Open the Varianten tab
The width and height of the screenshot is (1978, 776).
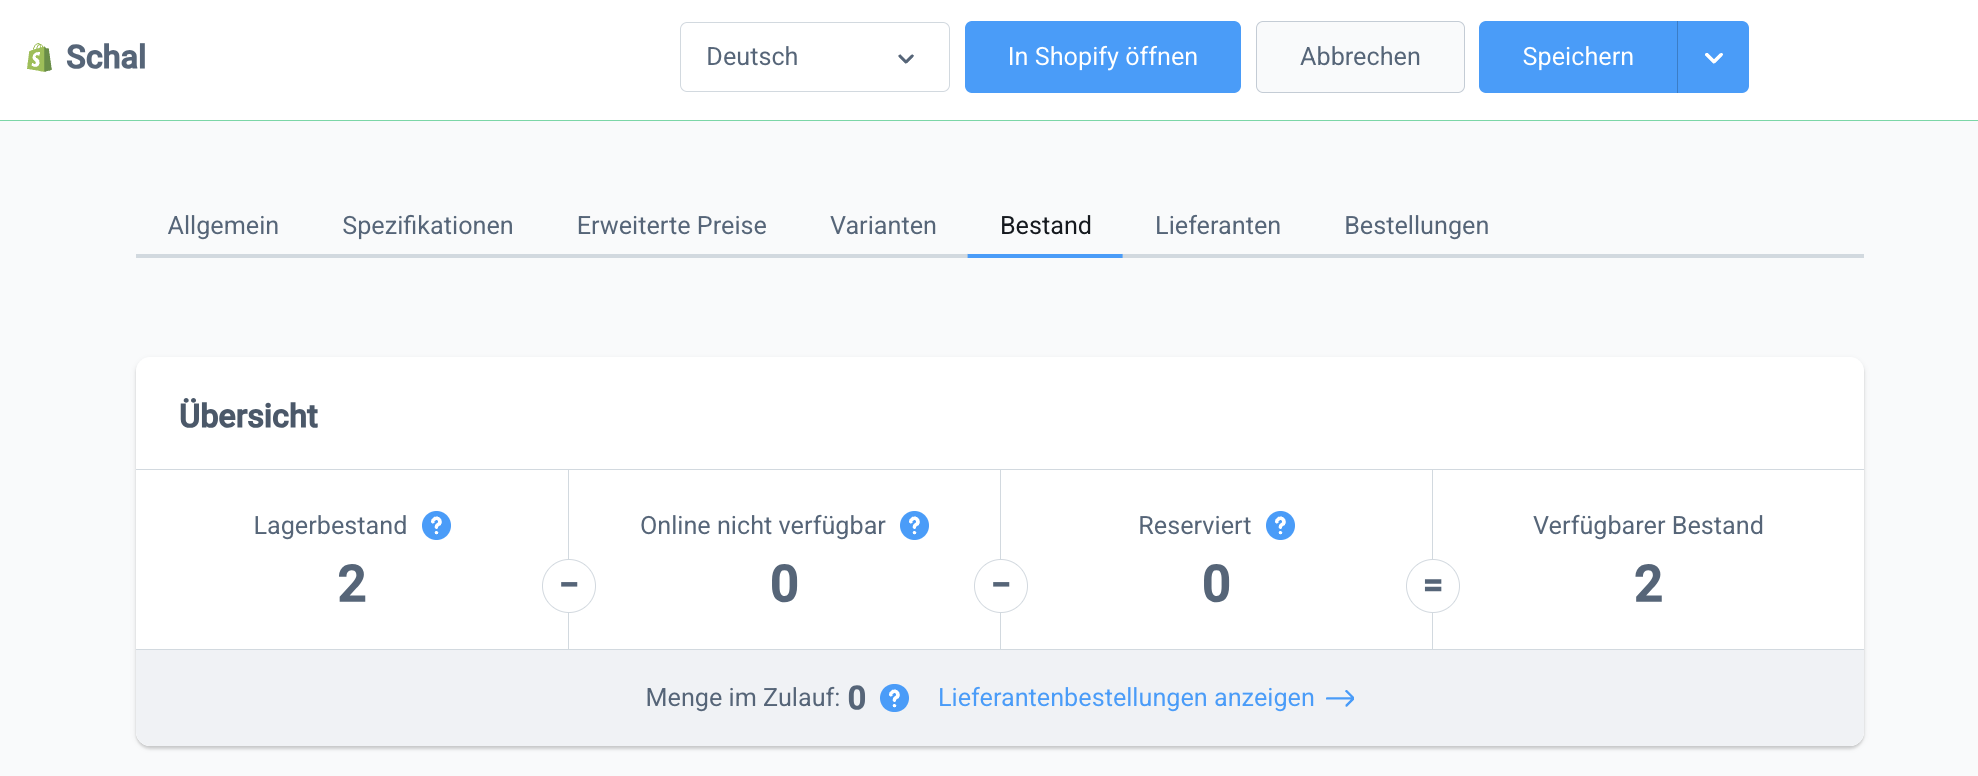click(883, 226)
